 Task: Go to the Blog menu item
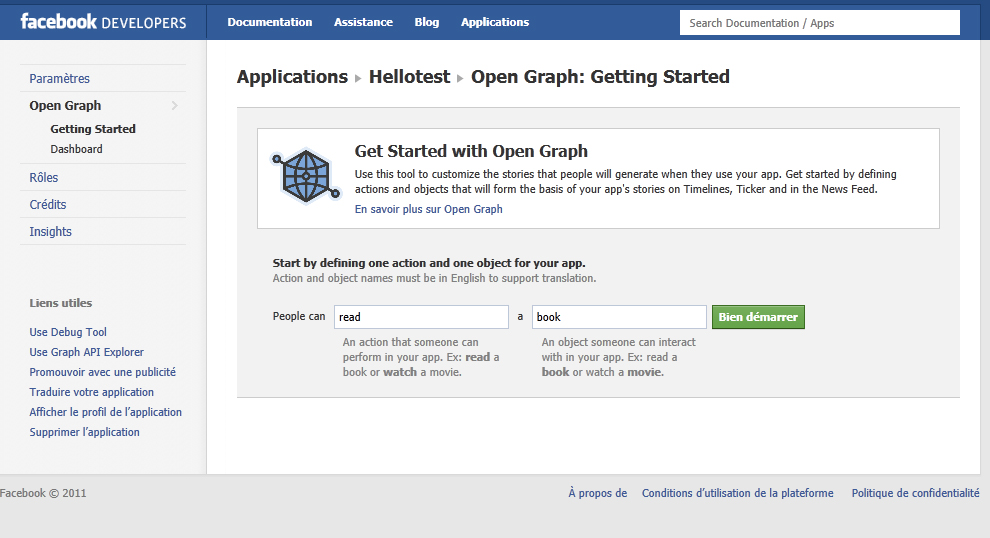point(427,22)
